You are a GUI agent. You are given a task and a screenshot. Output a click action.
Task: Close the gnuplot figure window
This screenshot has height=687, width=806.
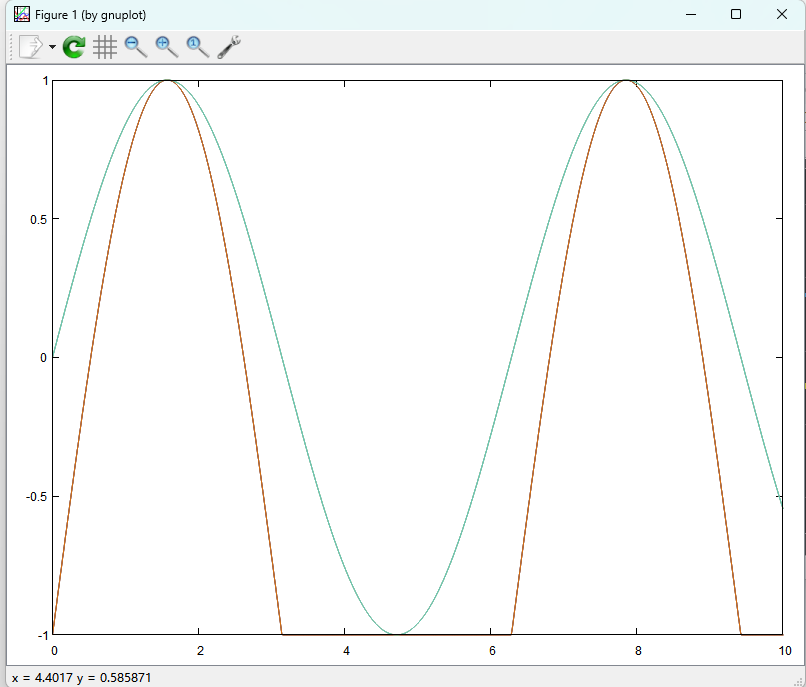(x=782, y=15)
